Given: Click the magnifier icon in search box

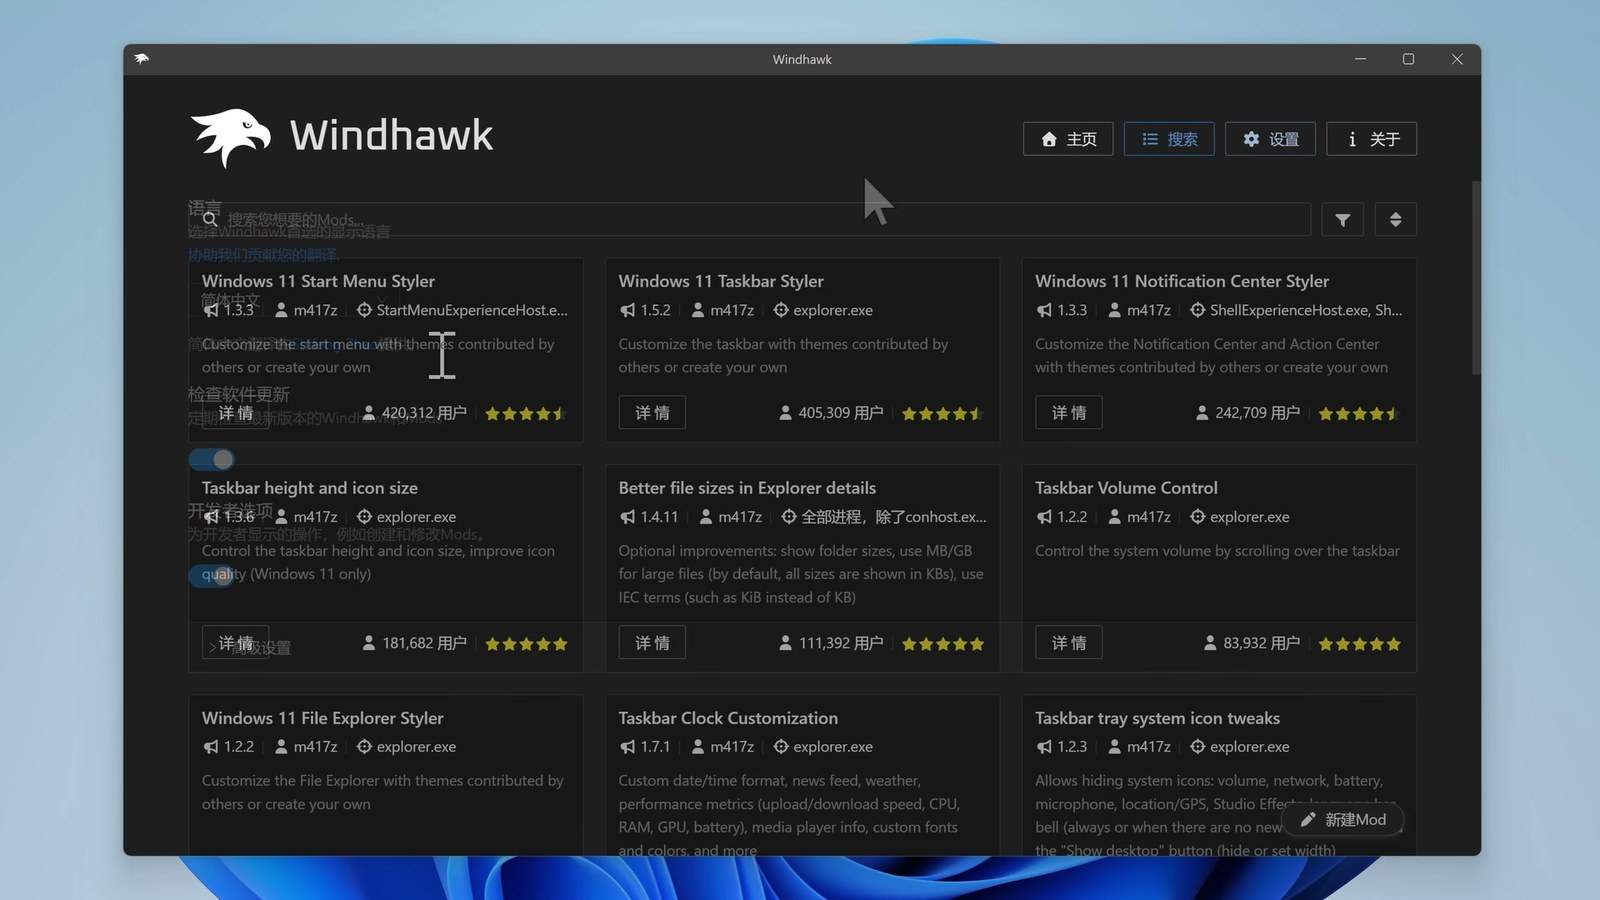Looking at the screenshot, I should coord(210,219).
